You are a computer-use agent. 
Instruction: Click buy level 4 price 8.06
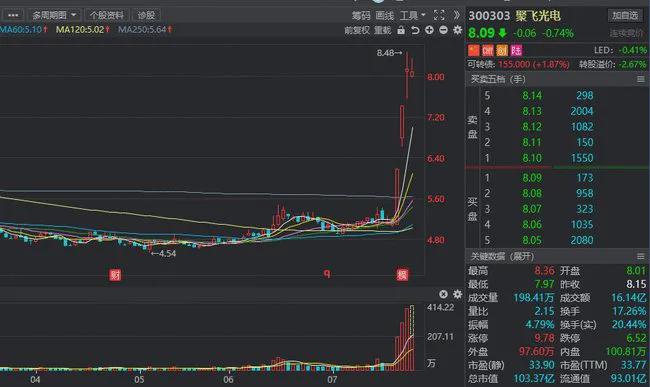click(532, 225)
